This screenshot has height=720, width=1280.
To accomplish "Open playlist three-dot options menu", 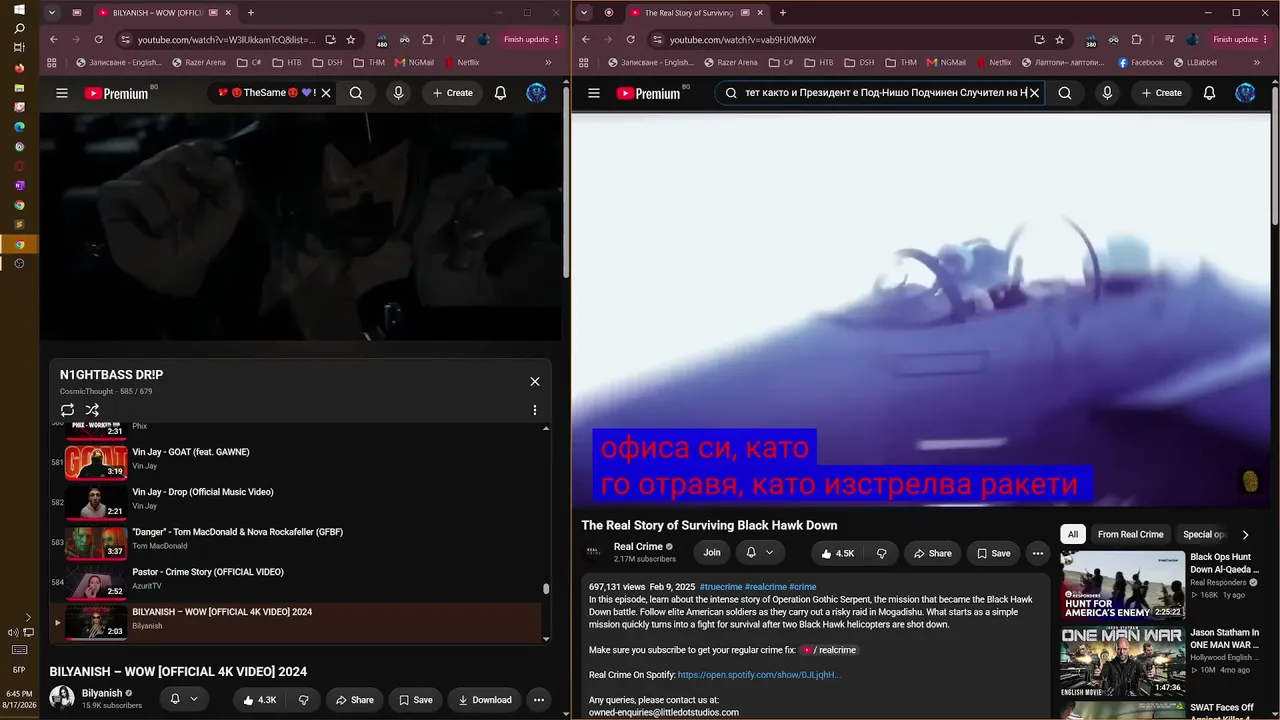I will (535, 410).
